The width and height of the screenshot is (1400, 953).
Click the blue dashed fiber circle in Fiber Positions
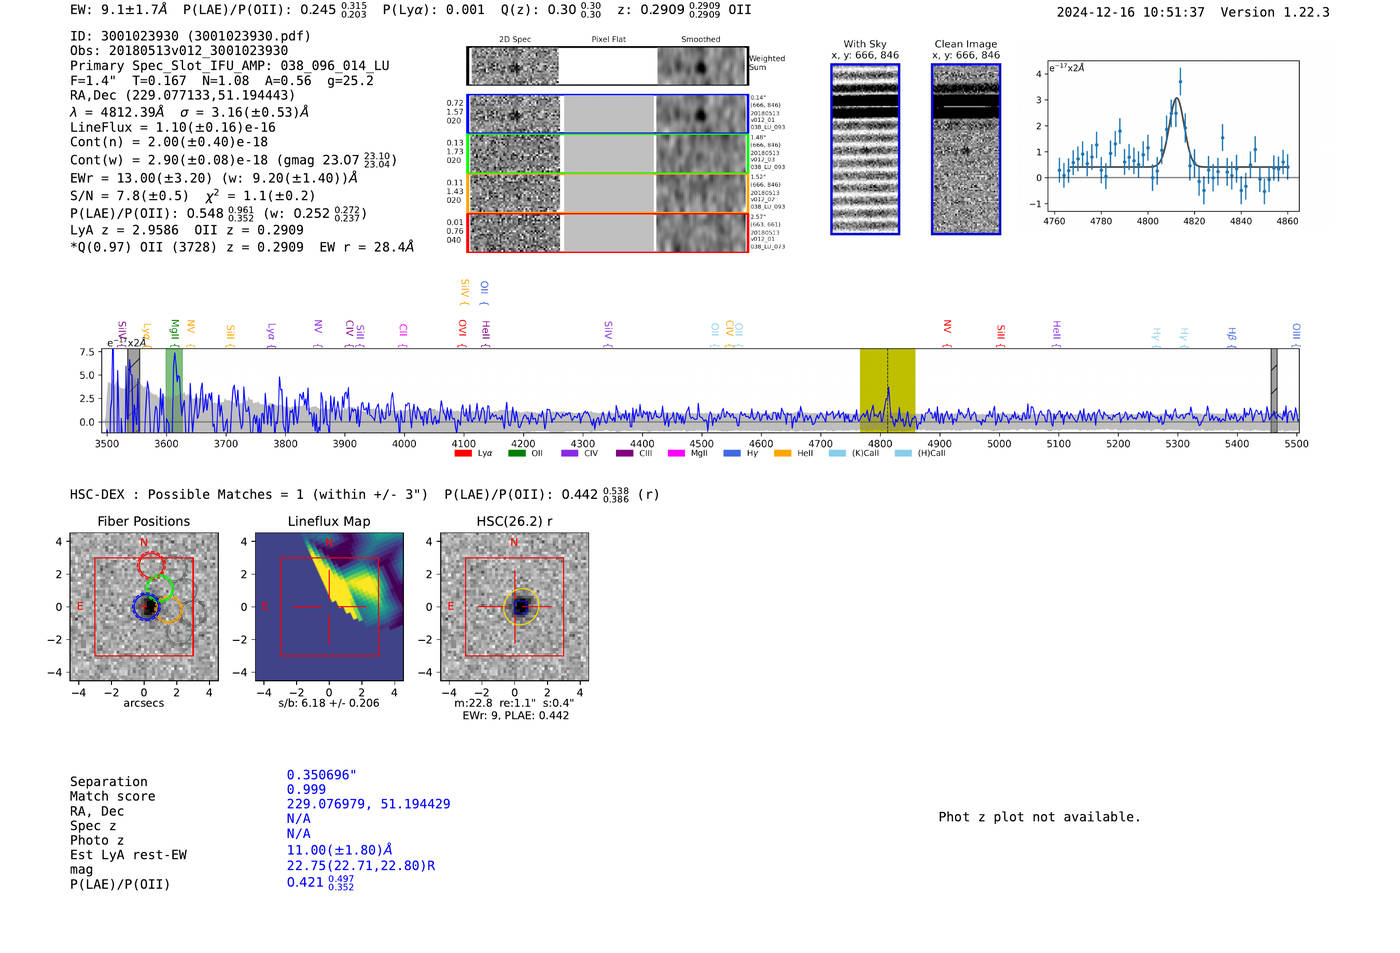(146, 607)
